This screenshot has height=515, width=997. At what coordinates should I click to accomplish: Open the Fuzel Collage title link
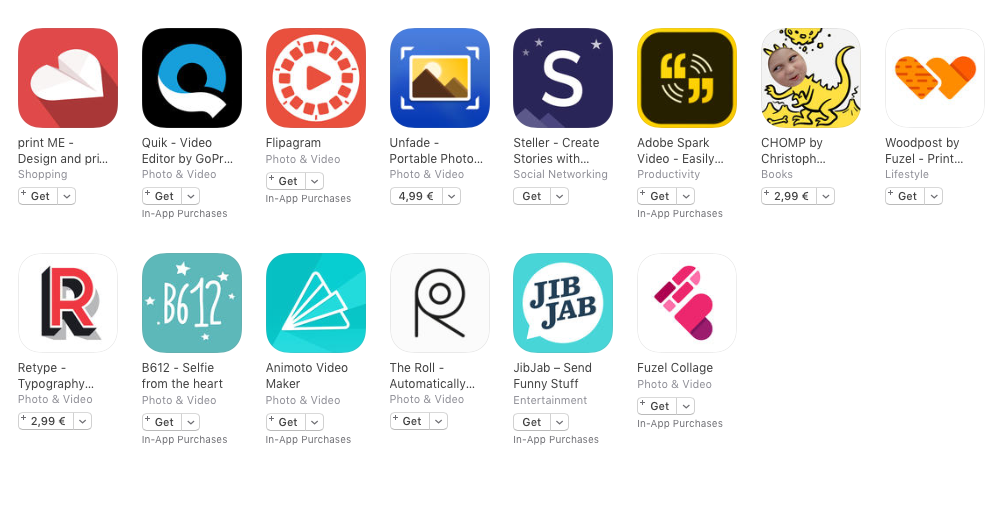point(675,367)
